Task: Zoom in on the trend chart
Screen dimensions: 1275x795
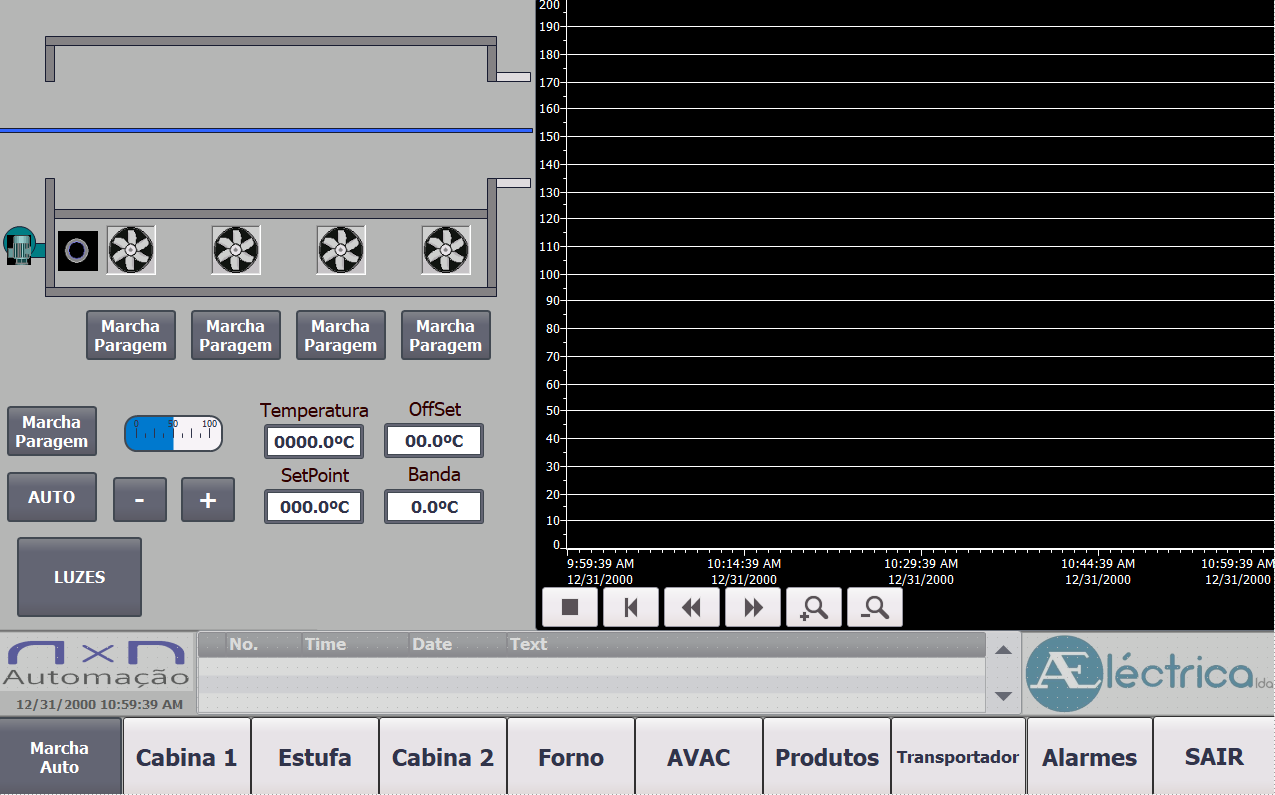Action: [x=814, y=607]
